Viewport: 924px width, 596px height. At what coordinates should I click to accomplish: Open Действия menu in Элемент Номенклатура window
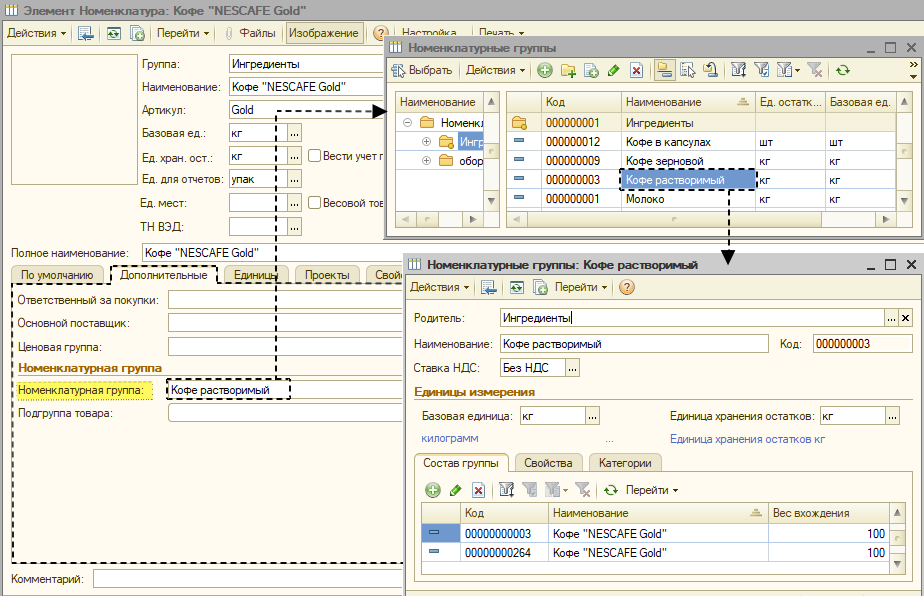pos(37,34)
